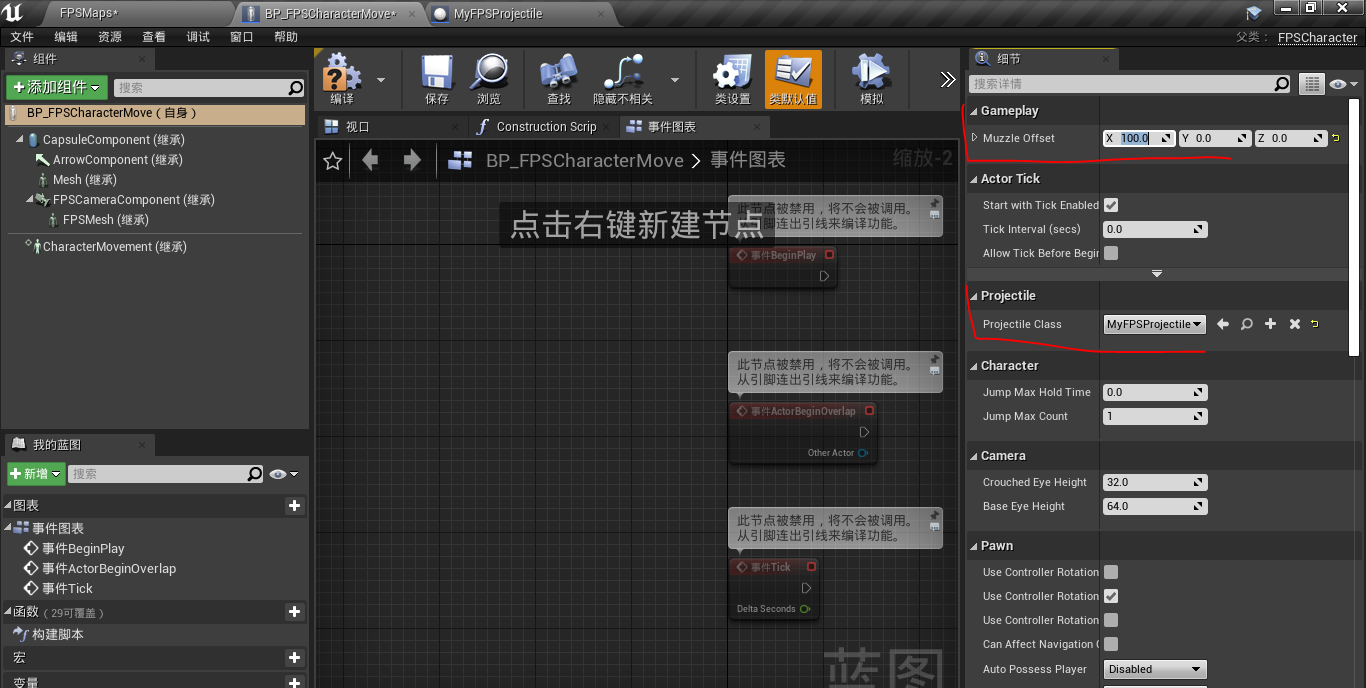Click the details panel scrollbar
Screen dimensions: 1366x688
click(x=1354, y=226)
